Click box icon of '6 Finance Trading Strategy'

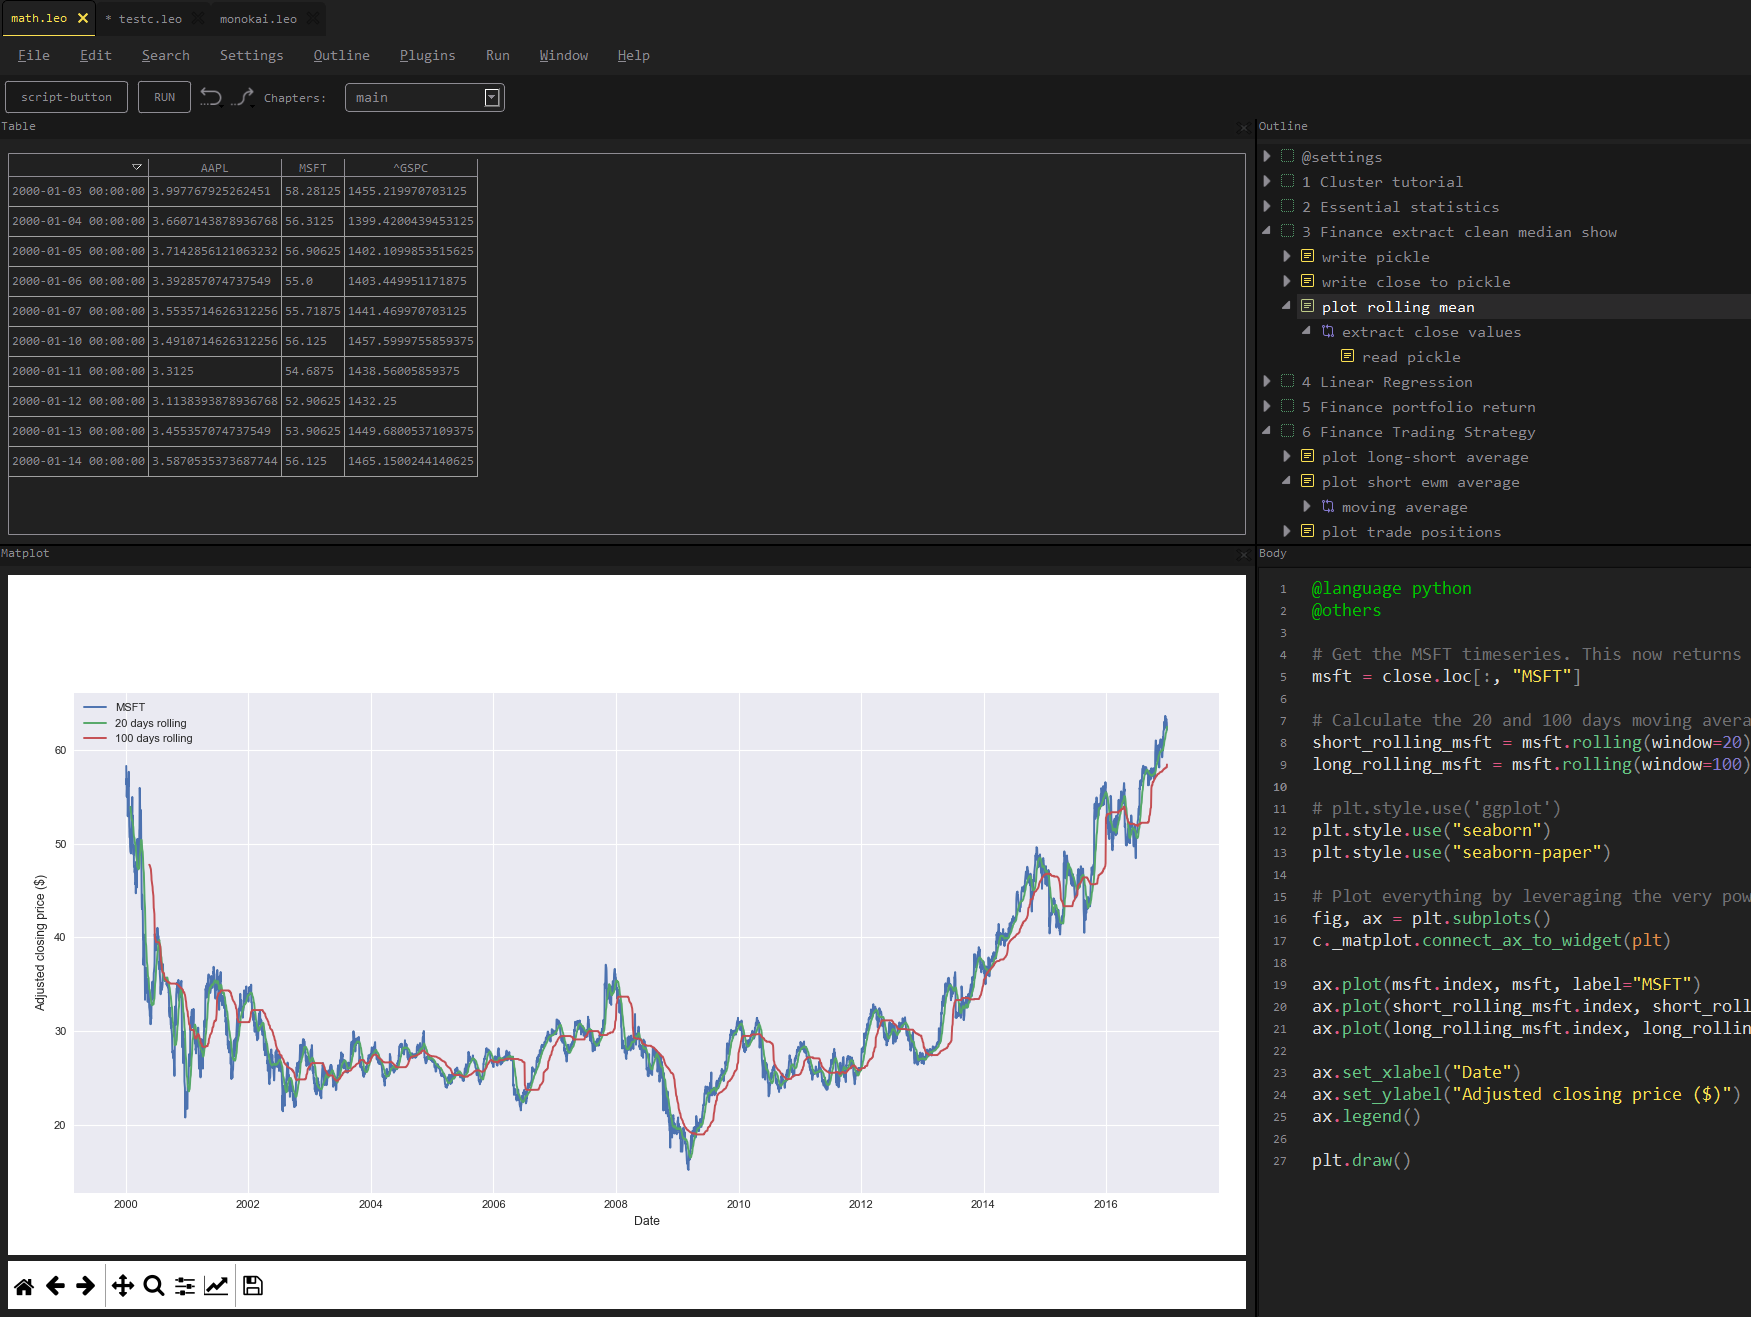click(x=1288, y=431)
